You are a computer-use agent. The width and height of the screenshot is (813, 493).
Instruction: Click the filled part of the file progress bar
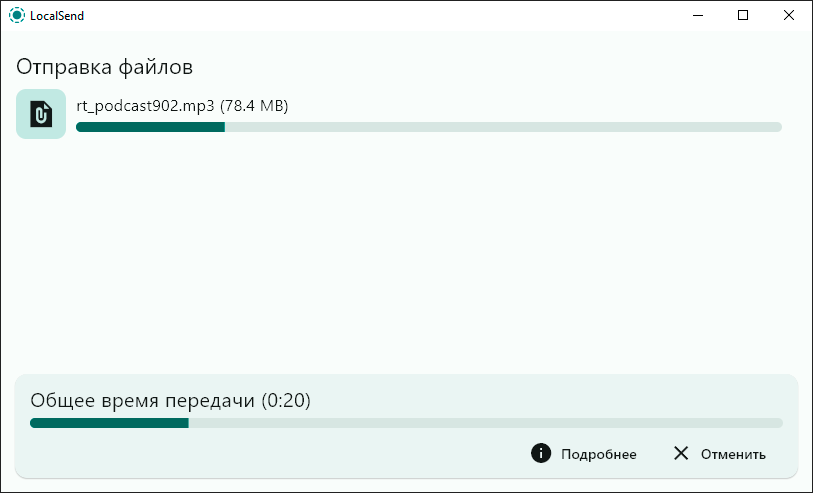click(x=150, y=127)
